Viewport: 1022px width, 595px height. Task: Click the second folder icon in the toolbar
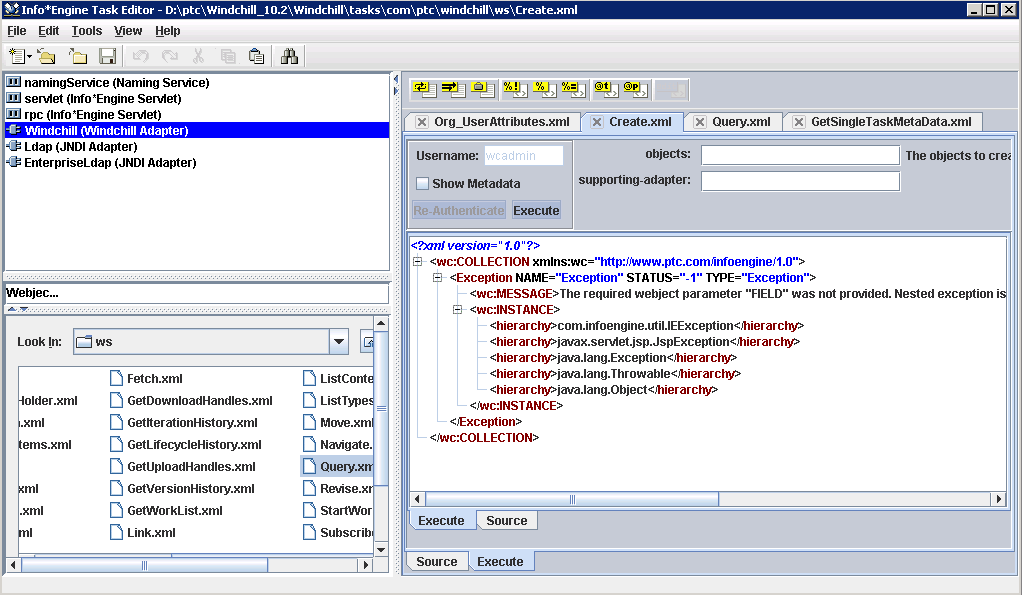(x=78, y=57)
